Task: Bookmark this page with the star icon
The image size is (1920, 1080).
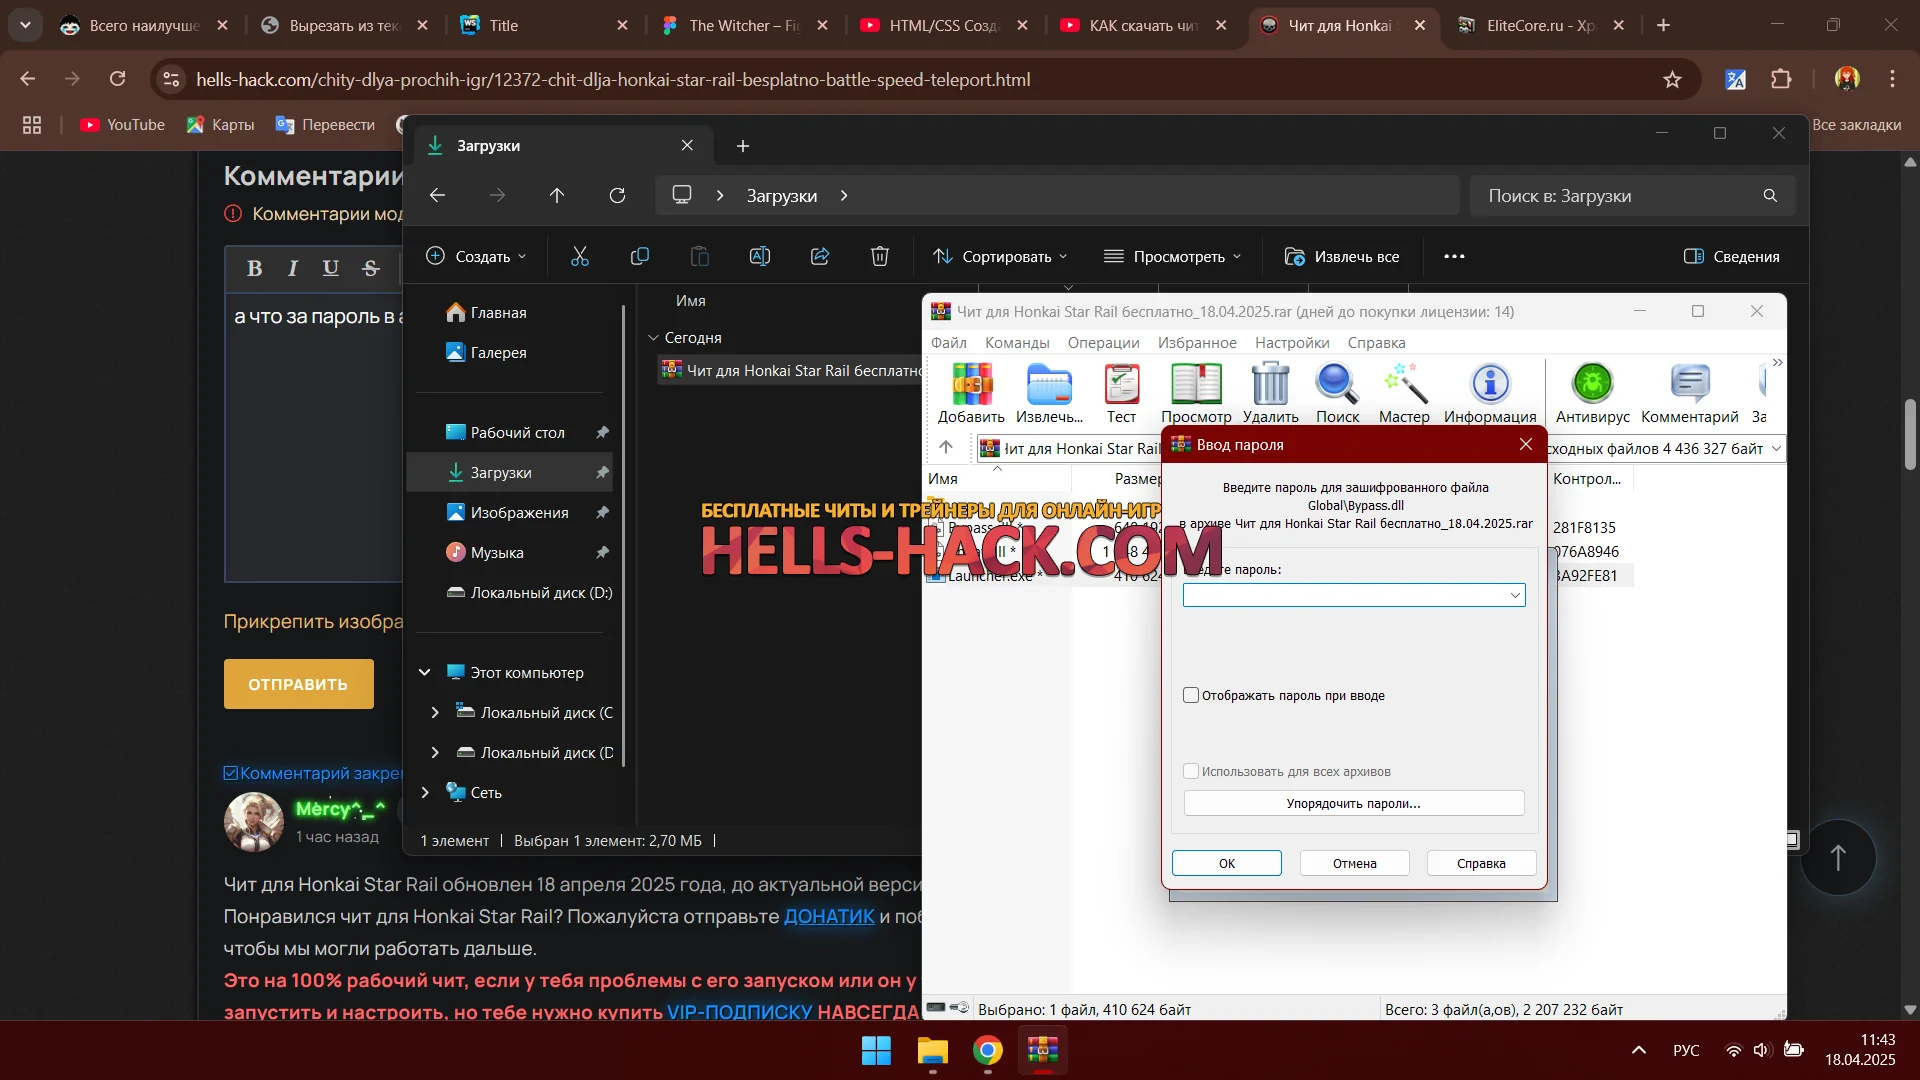Action: point(1672,79)
